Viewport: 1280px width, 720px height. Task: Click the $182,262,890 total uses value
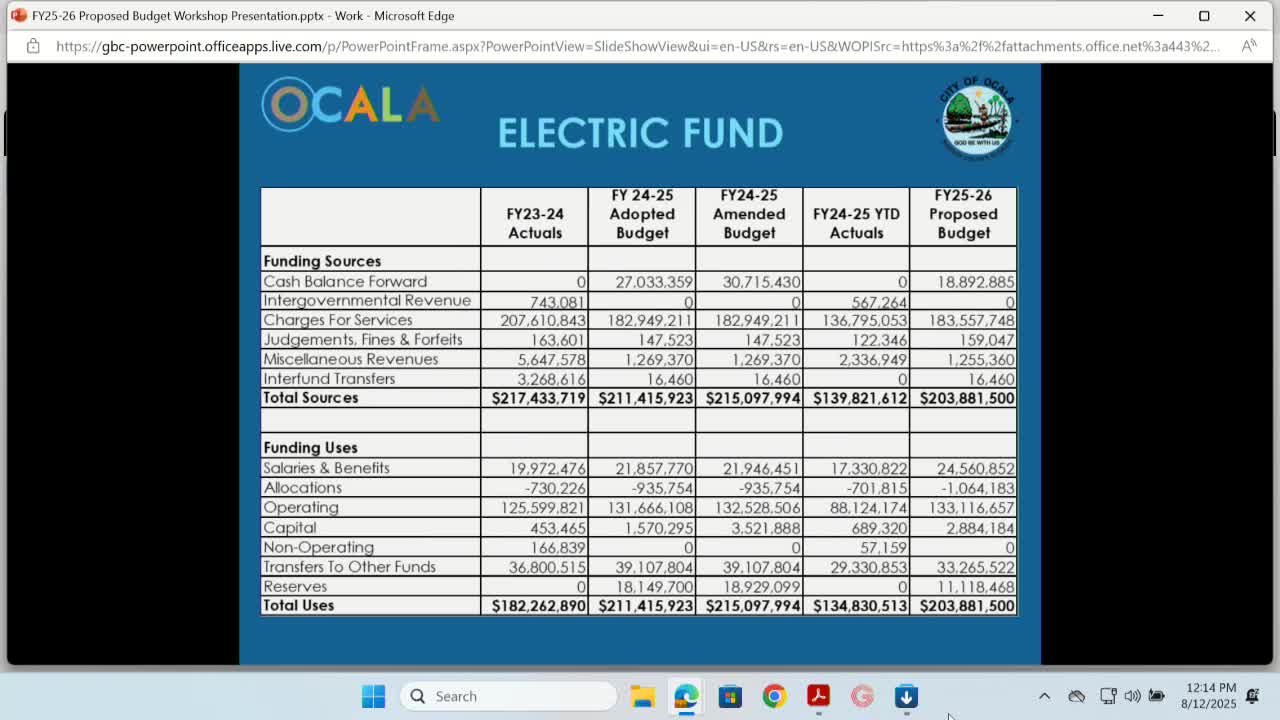(539, 606)
